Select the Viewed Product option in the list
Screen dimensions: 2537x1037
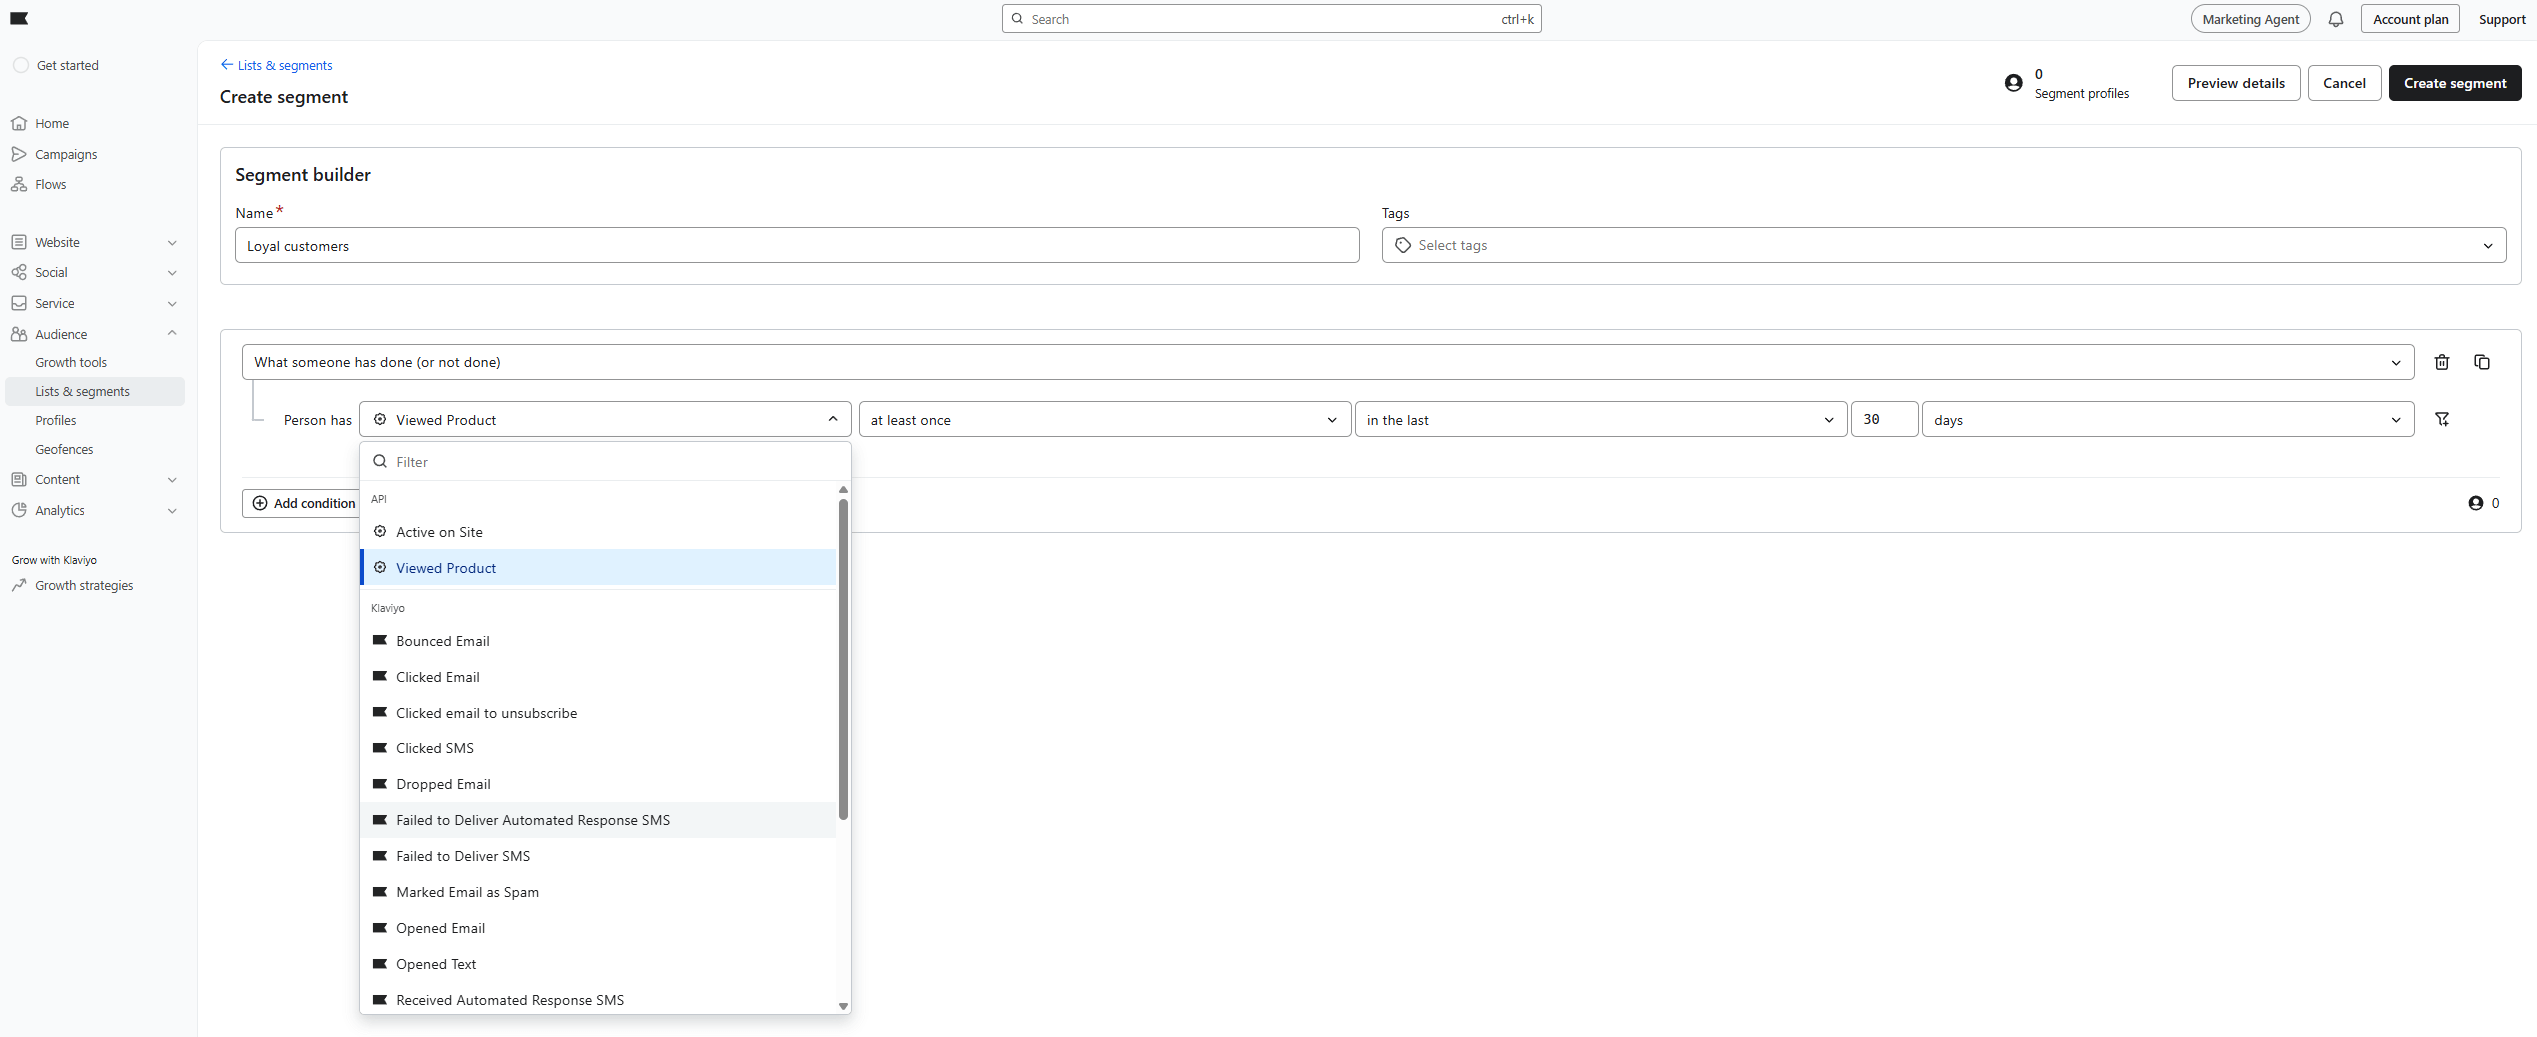point(446,567)
